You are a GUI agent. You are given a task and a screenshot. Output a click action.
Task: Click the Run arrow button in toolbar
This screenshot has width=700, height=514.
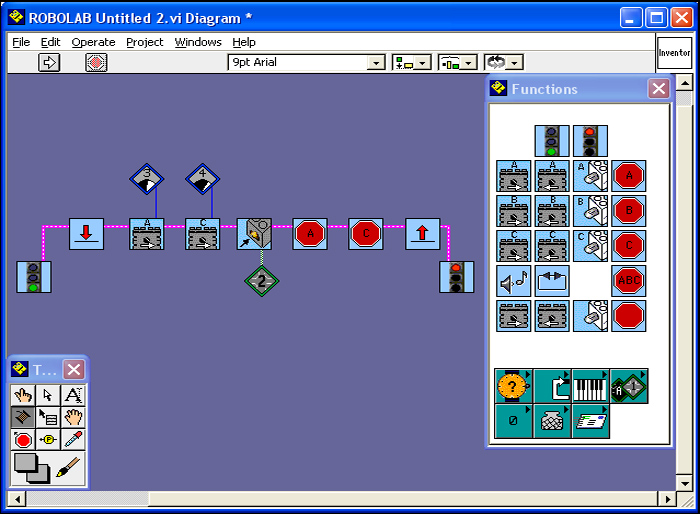49,62
